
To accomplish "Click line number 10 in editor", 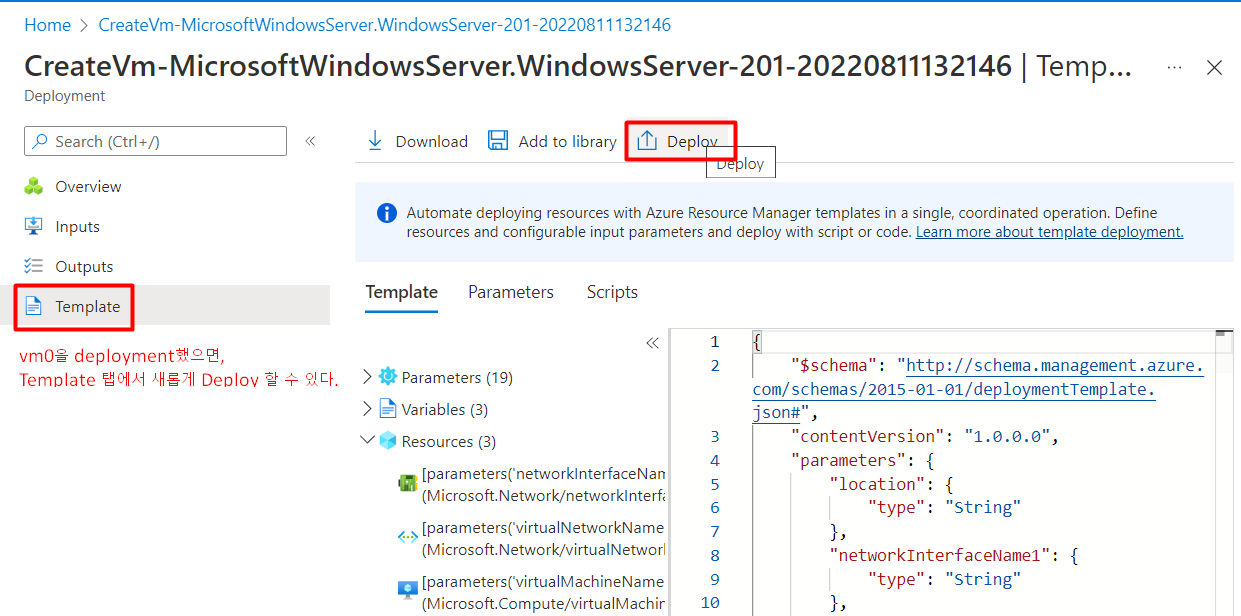I will tap(710, 602).
